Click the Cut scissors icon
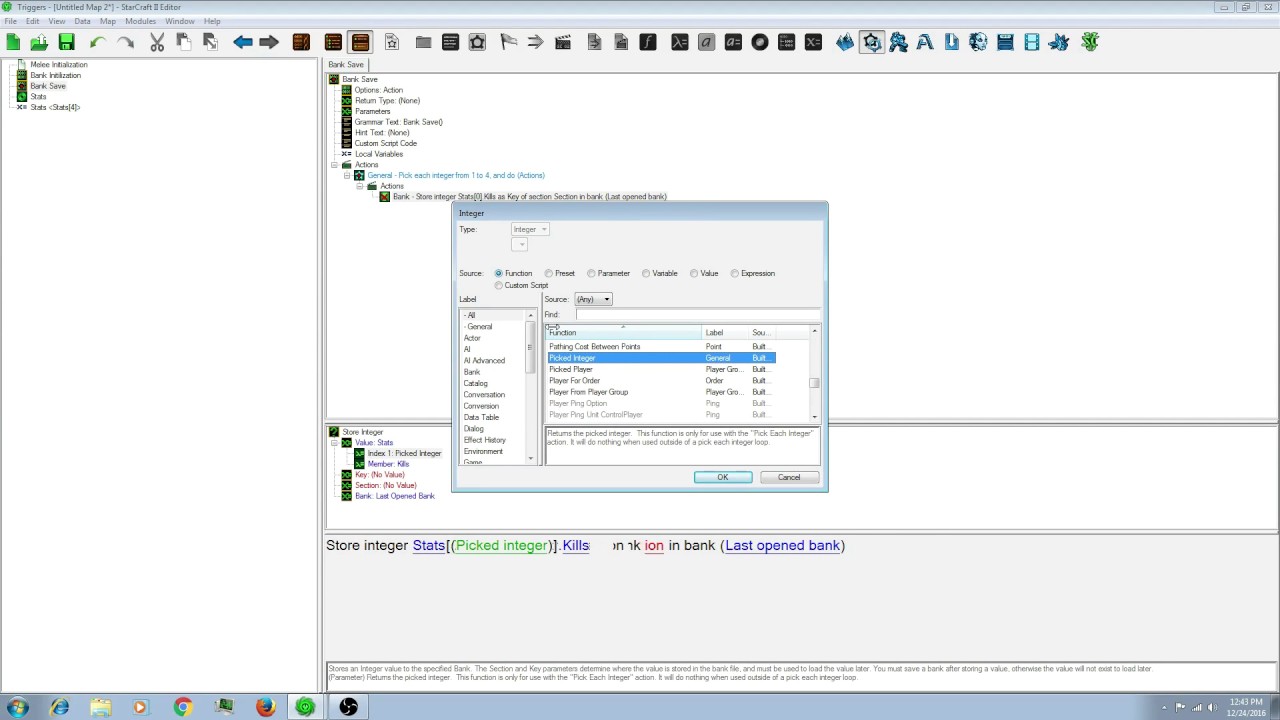The width and height of the screenshot is (1280, 720). (157, 42)
